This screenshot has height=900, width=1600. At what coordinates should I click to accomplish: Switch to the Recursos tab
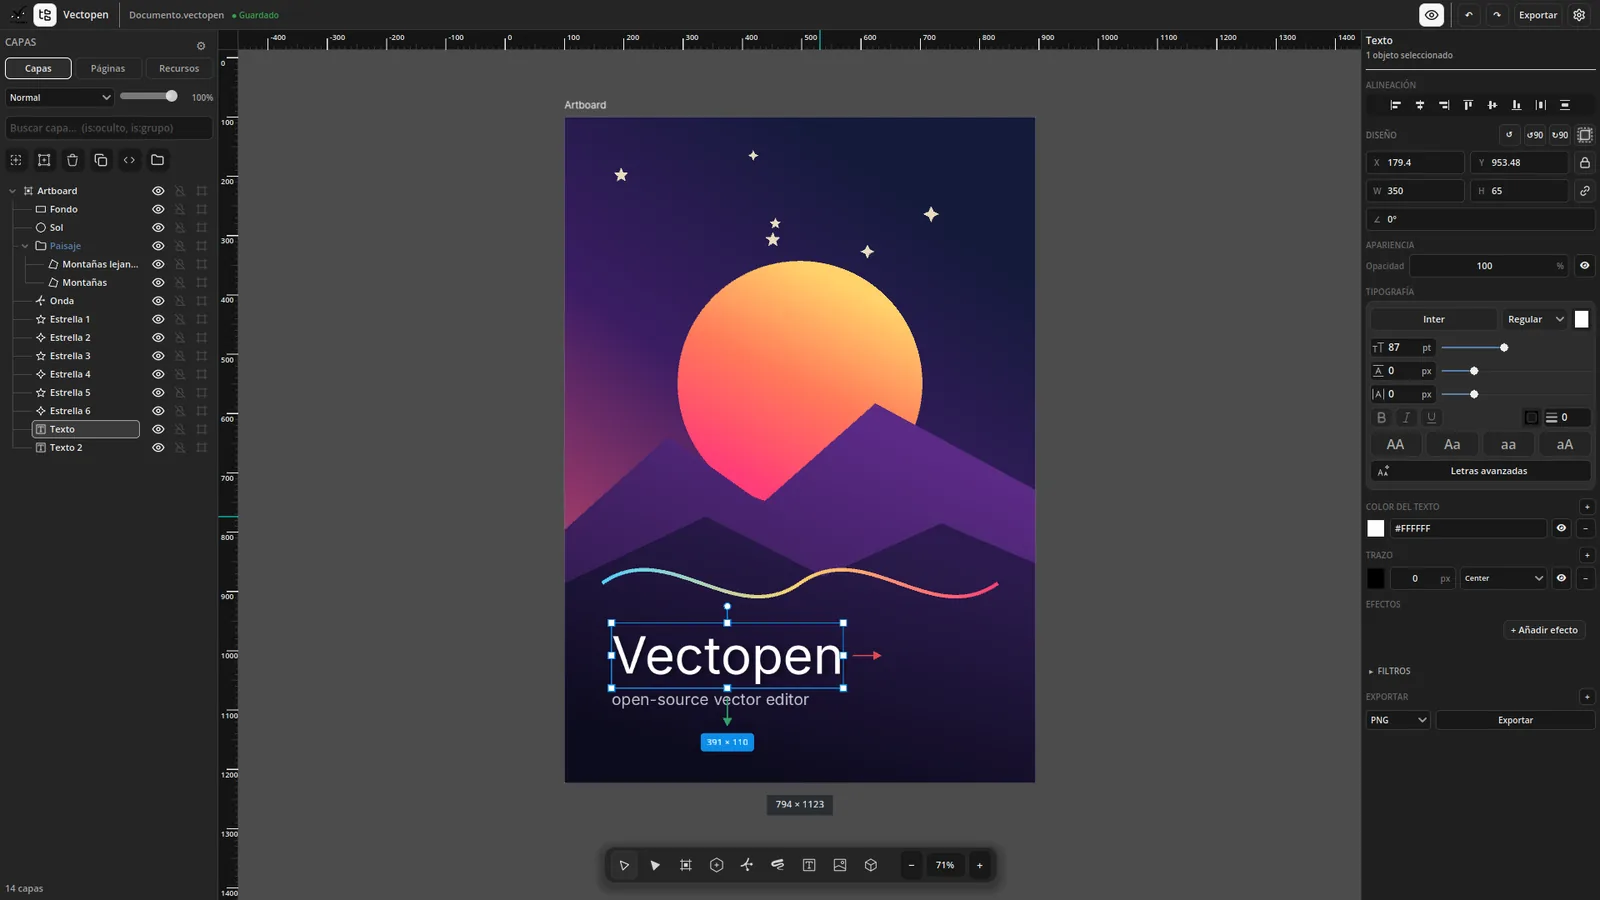(179, 68)
